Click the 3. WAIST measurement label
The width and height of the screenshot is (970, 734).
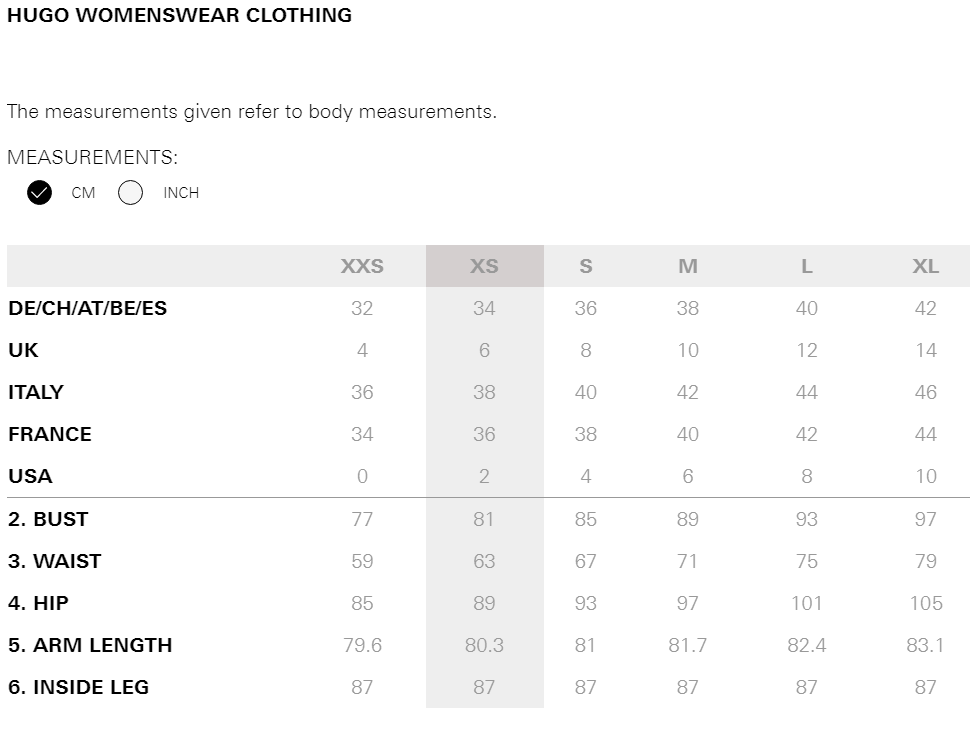[x=54, y=561]
